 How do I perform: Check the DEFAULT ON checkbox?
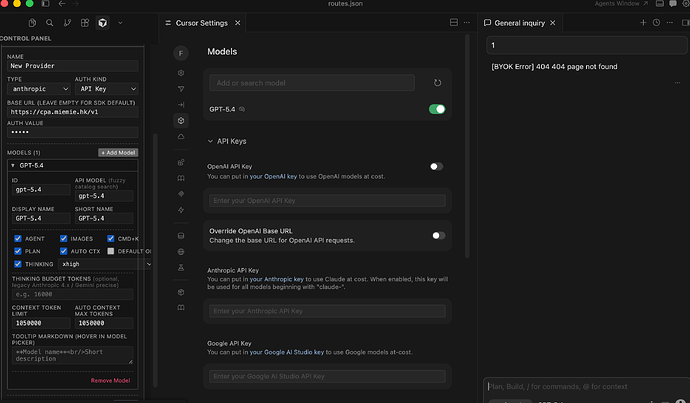click(x=110, y=251)
